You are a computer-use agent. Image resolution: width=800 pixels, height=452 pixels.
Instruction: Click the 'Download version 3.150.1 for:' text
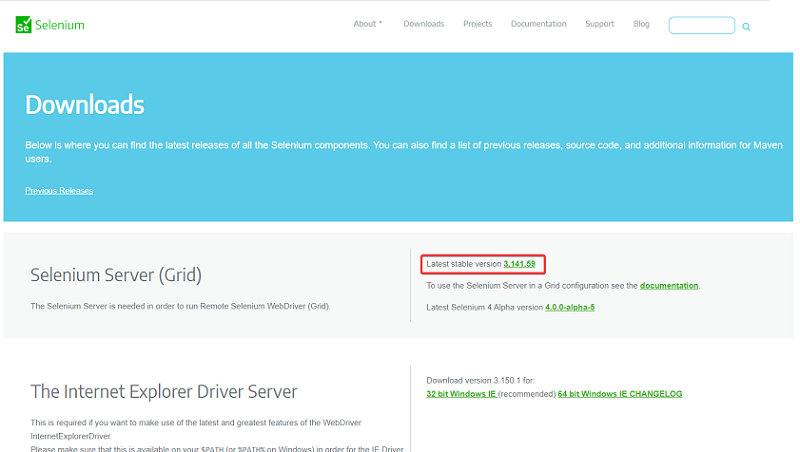[480, 380]
